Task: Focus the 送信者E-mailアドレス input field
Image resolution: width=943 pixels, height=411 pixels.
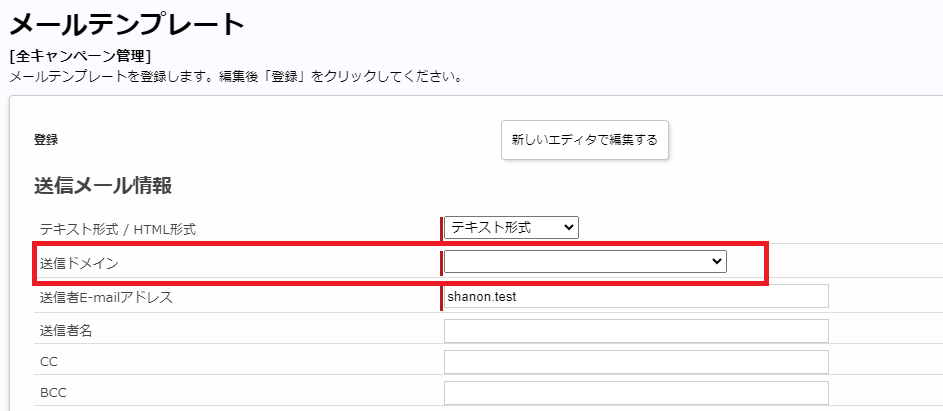Action: 636,297
